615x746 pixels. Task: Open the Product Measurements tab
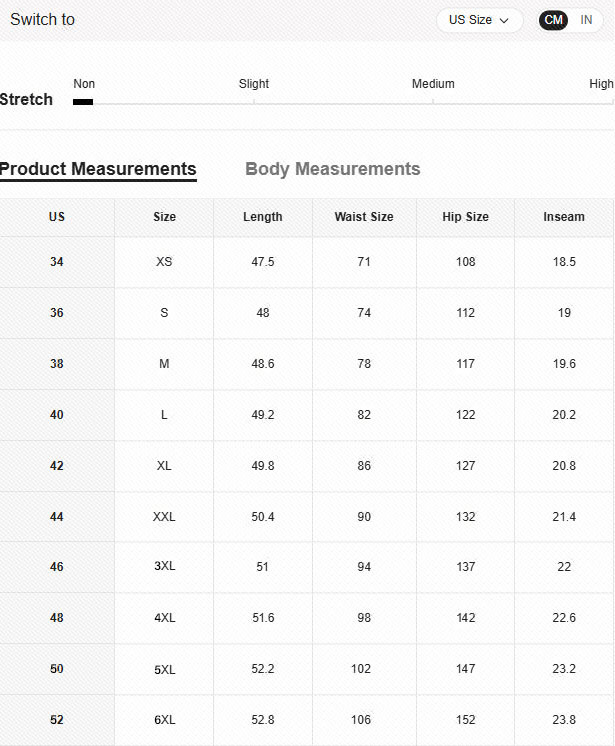pos(98,169)
